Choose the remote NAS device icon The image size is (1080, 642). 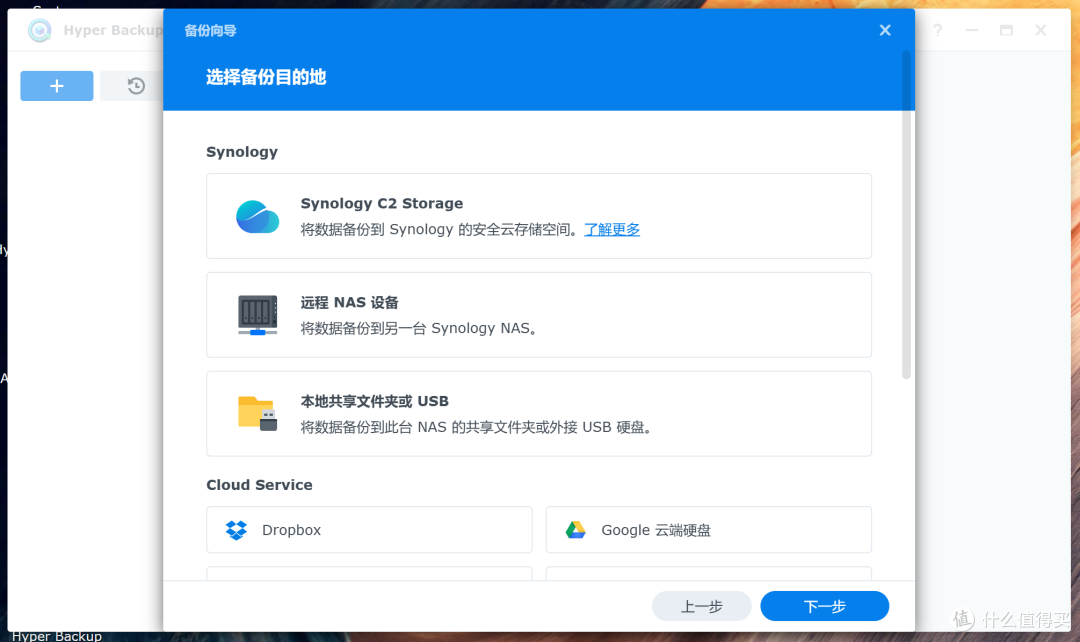pyautogui.click(x=258, y=315)
